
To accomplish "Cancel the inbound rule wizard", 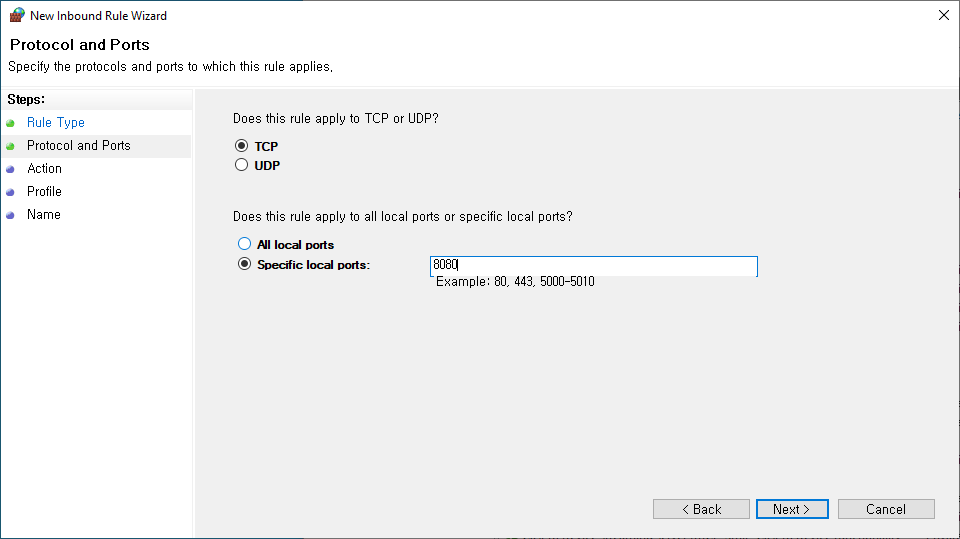I will pyautogui.click(x=886, y=509).
